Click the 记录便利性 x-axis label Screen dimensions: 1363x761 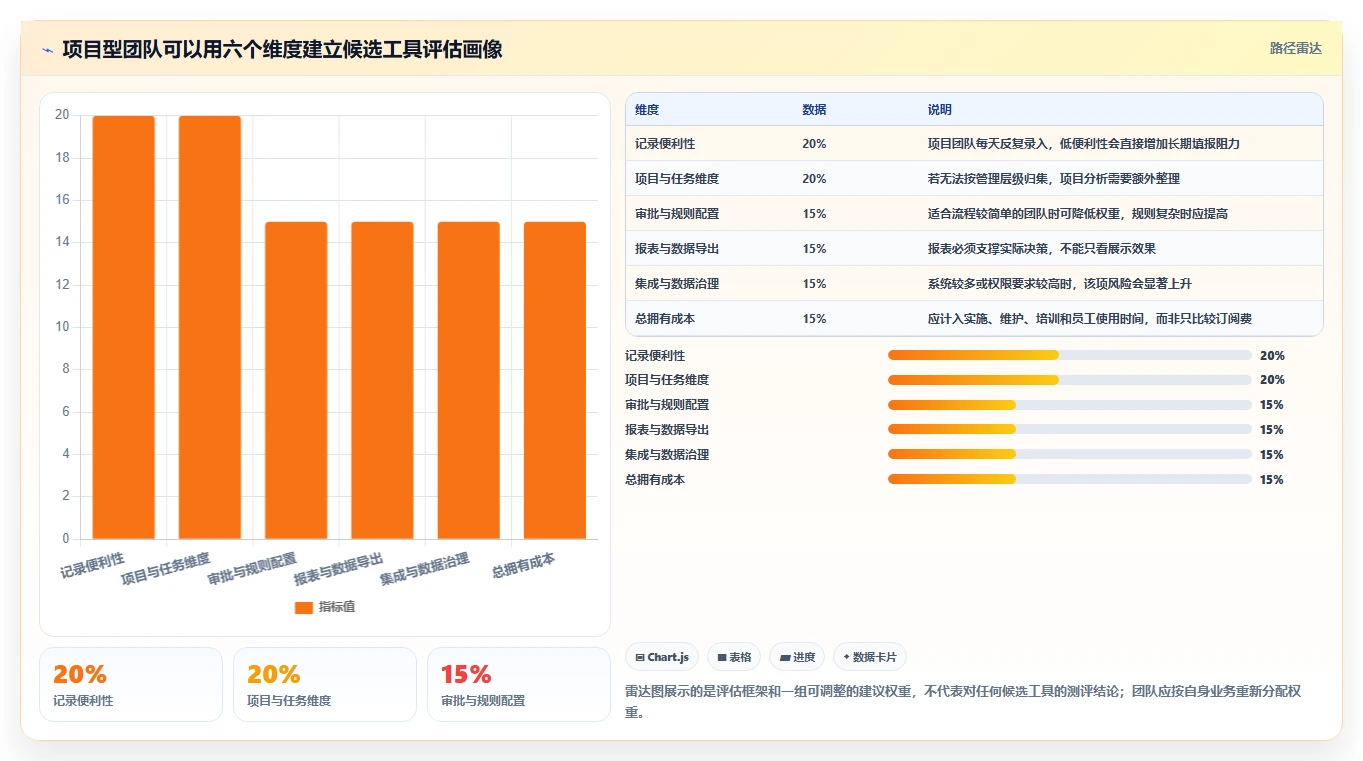92,566
